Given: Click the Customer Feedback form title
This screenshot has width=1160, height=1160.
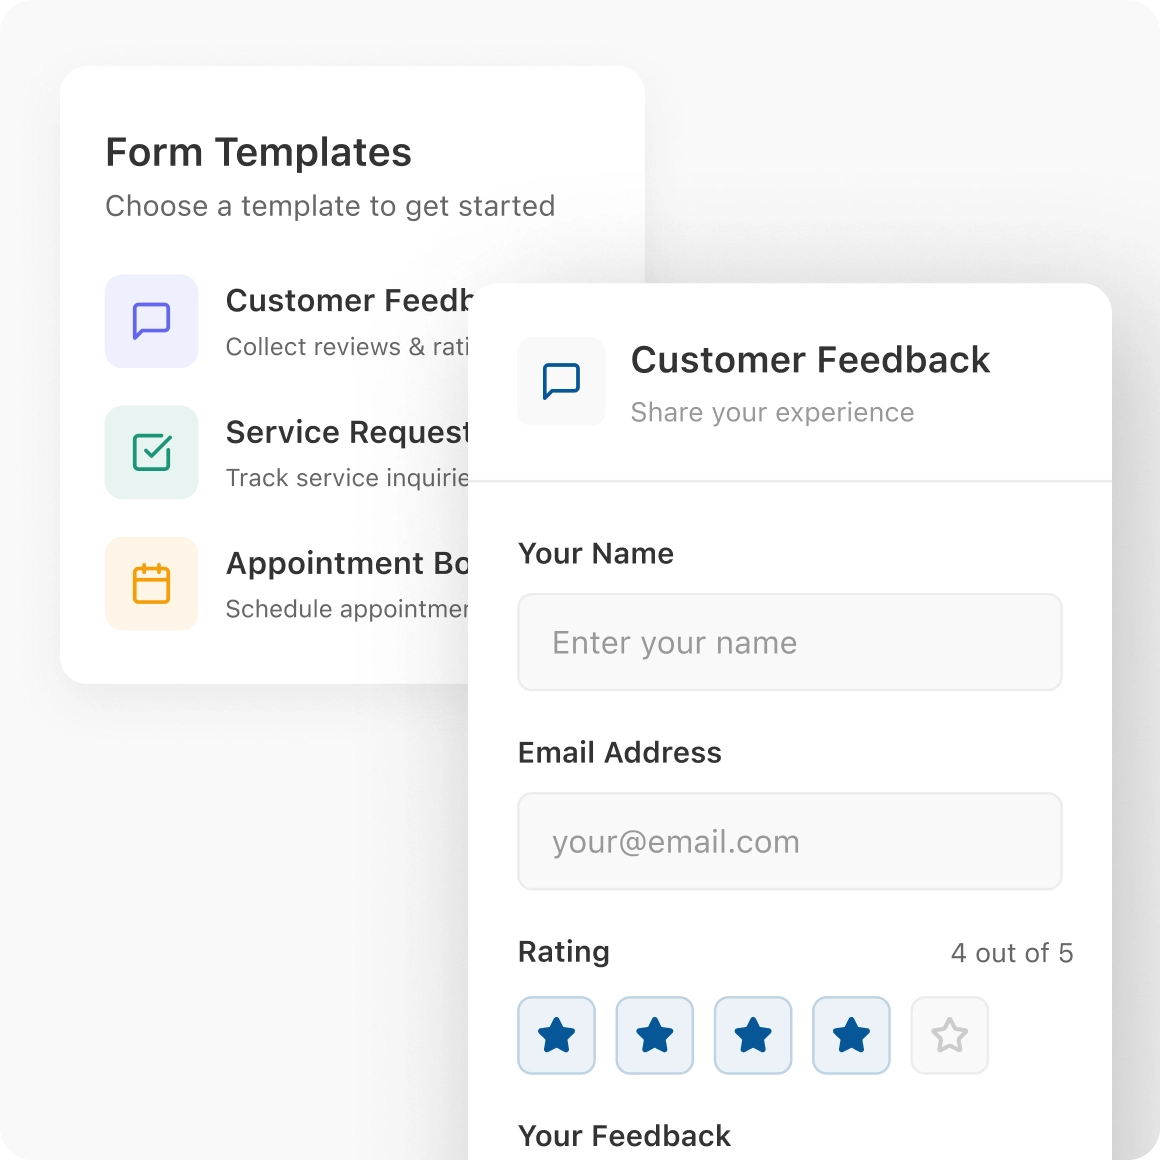Looking at the screenshot, I should pyautogui.click(x=810, y=360).
